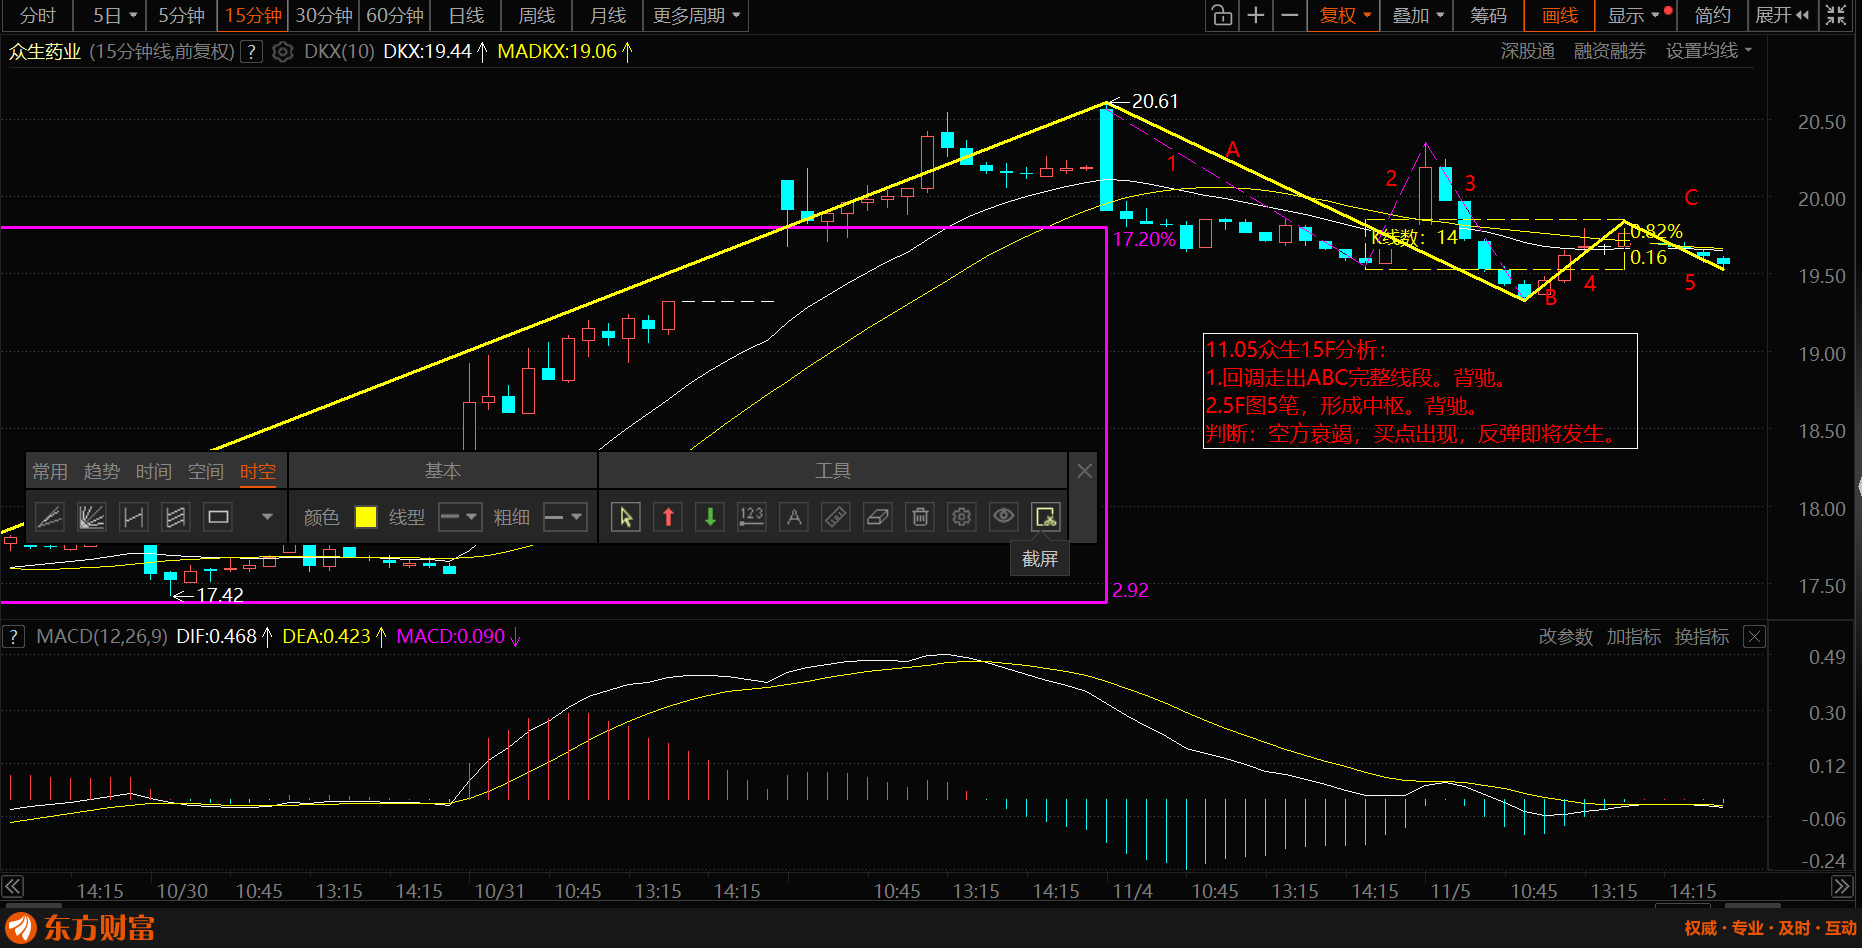Toggle drawings visibility eye icon
The width and height of the screenshot is (1862, 948).
[1004, 517]
